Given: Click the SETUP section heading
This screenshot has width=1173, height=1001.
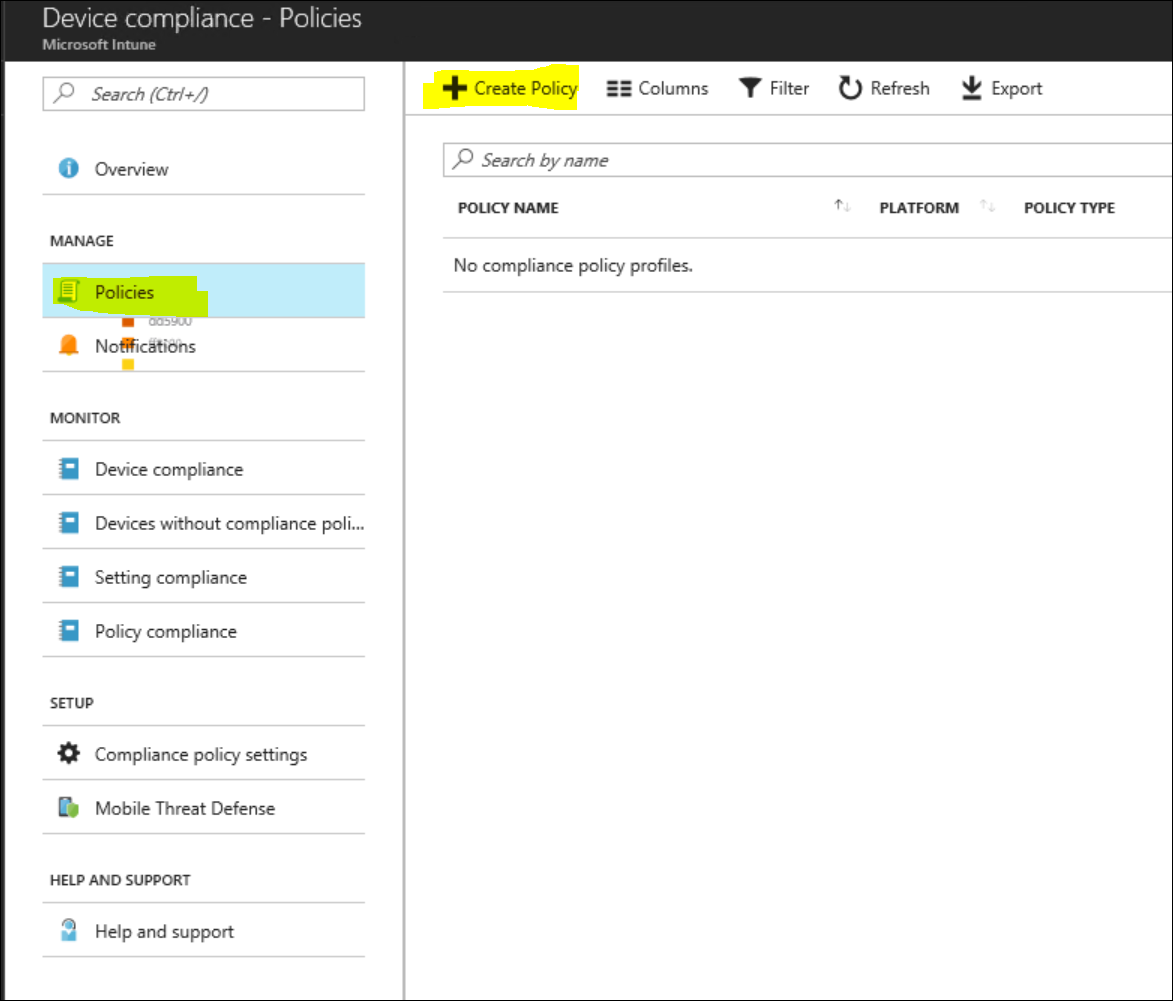Looking at the screenshot, I should [x=72, y=703].
